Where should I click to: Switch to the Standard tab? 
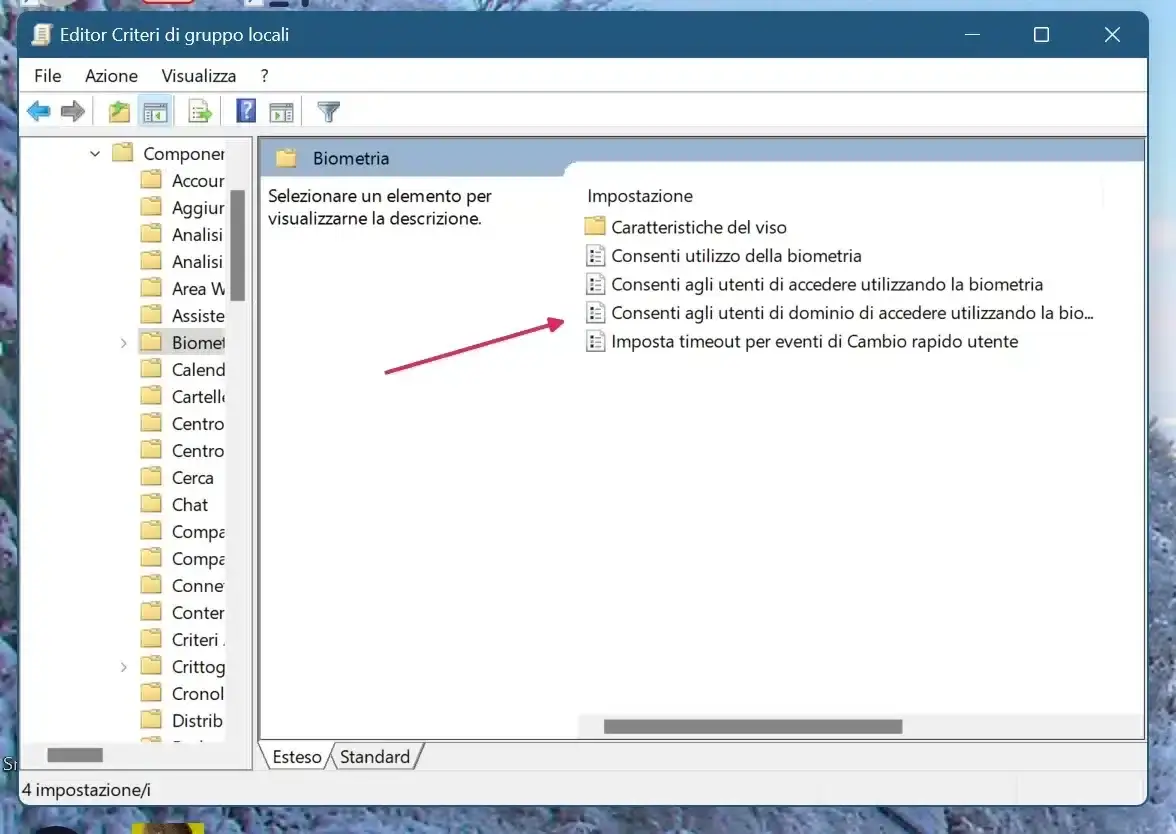[375, 757]
